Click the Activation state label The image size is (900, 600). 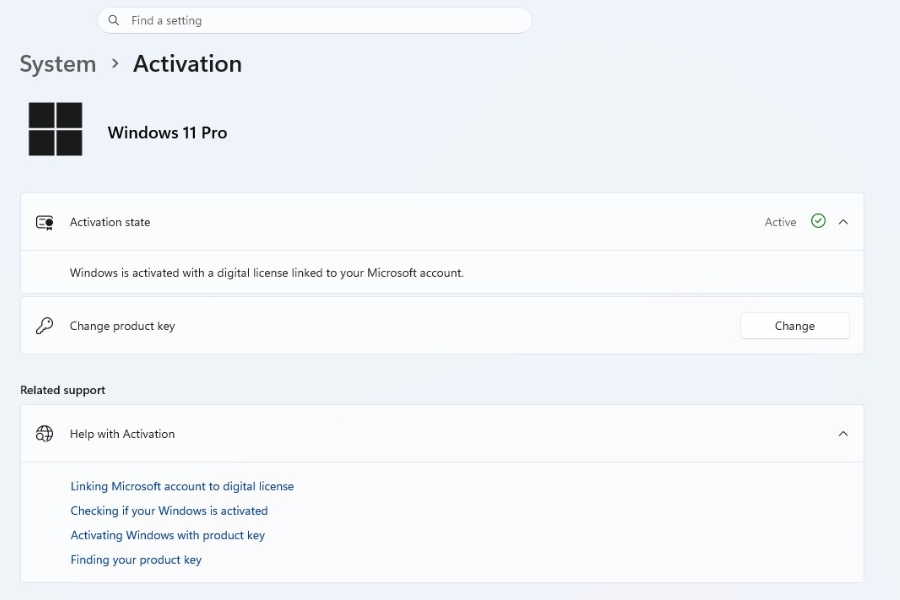point(110,222)
